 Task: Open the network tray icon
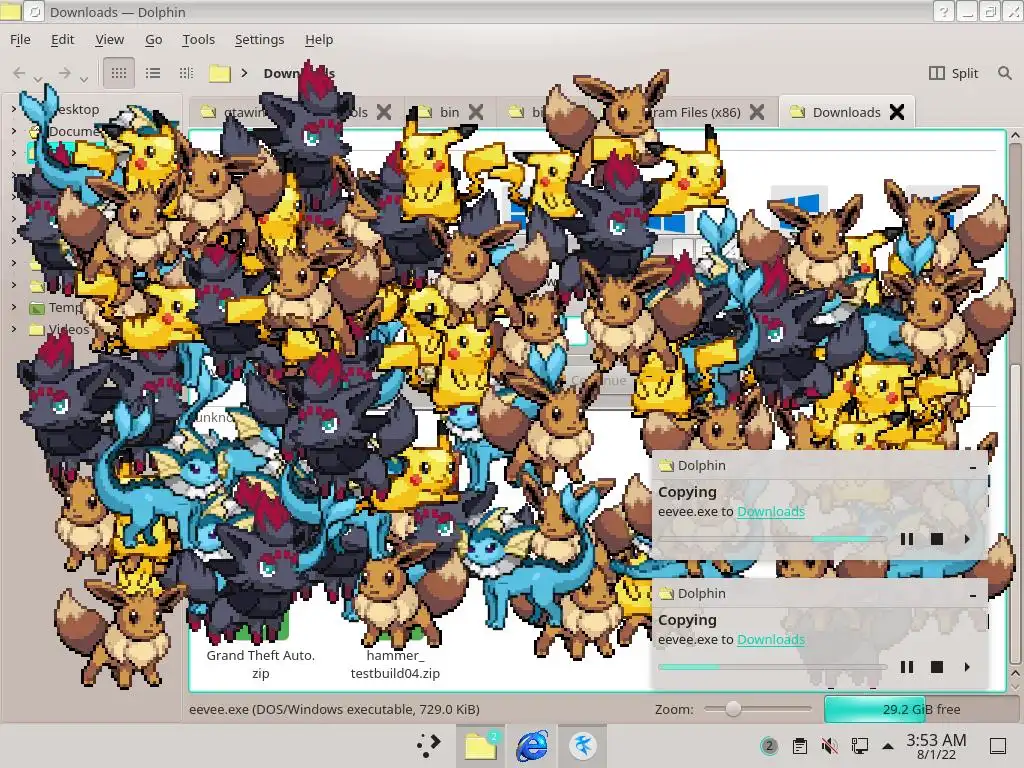(859, 746)
